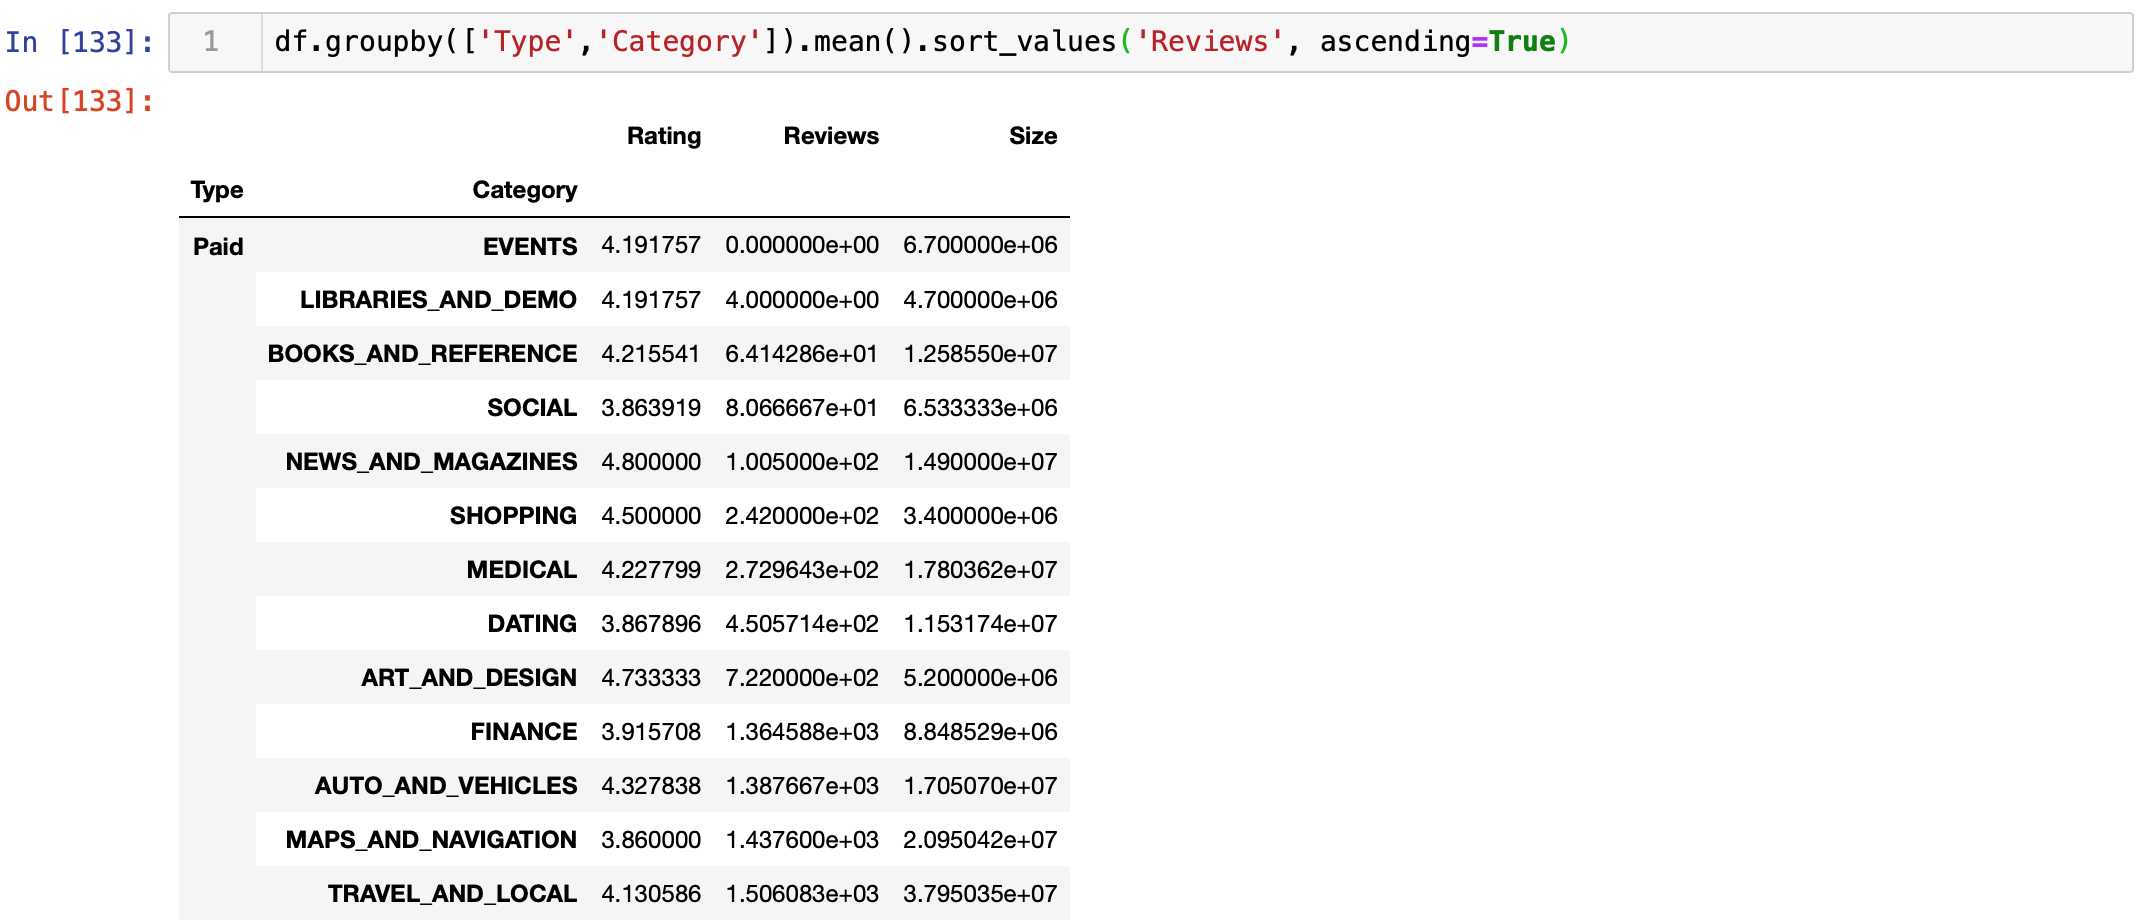Click MEDICAL size value 1.780362e+07
The image size is (2142, 920).
[x=980, y=570]
